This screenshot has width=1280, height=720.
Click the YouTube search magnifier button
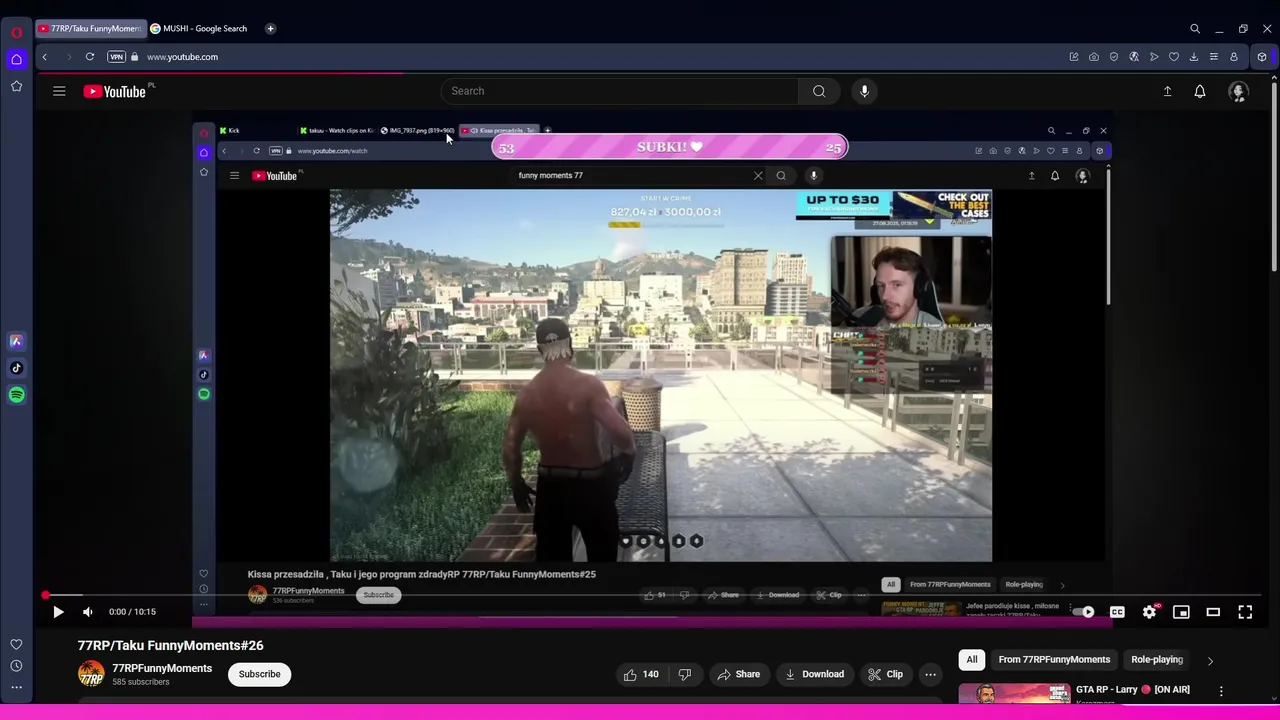click(819, 91)
